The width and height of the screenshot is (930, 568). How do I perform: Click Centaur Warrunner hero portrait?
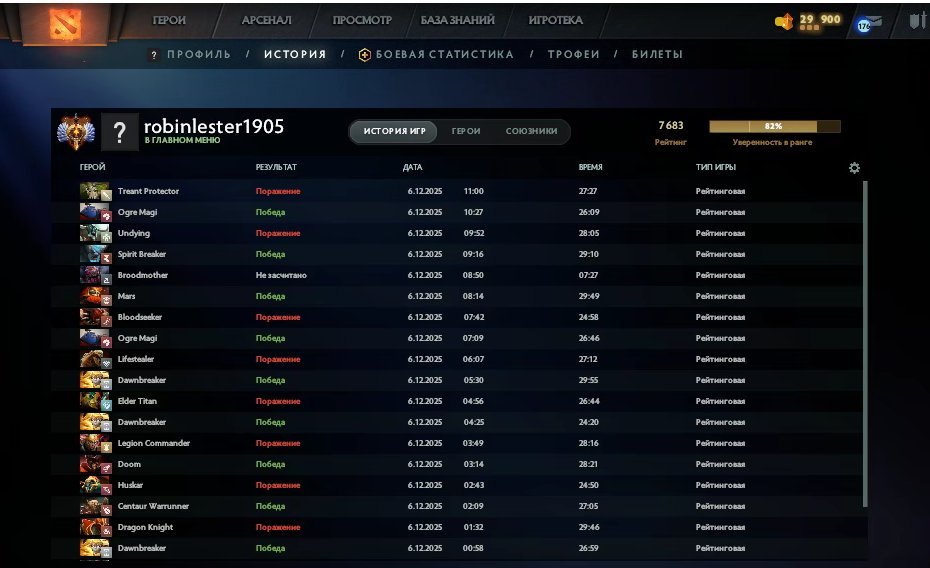(x=95, y=506)
